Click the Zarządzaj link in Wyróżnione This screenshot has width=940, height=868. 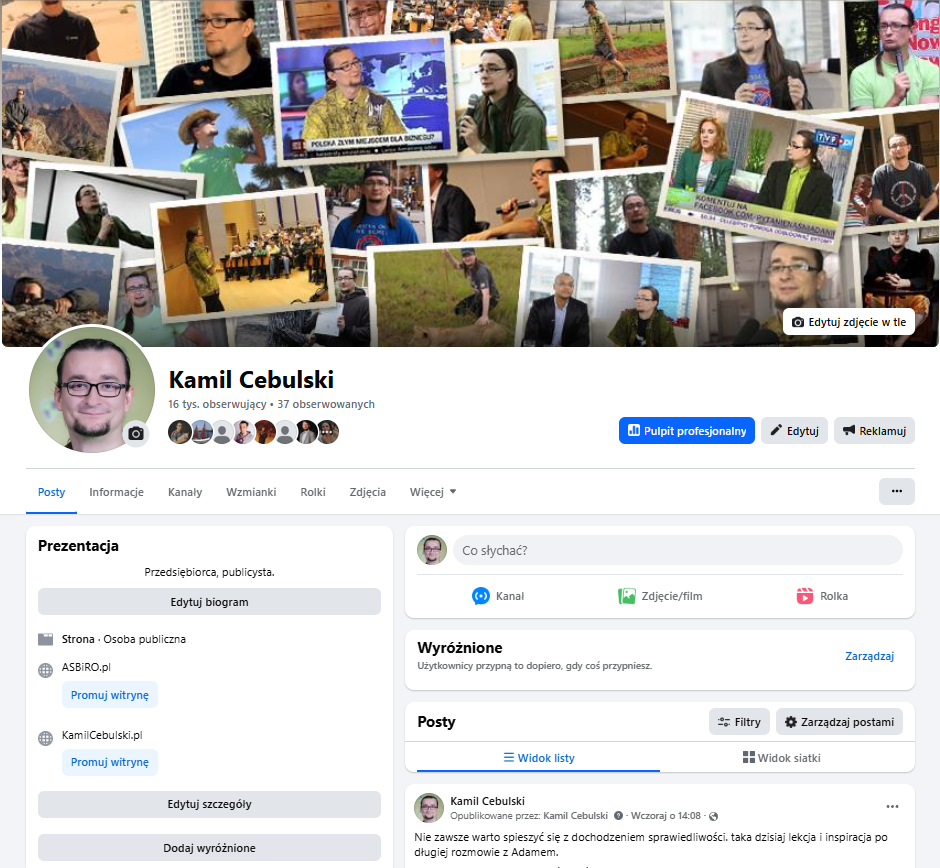click(869, 656)
